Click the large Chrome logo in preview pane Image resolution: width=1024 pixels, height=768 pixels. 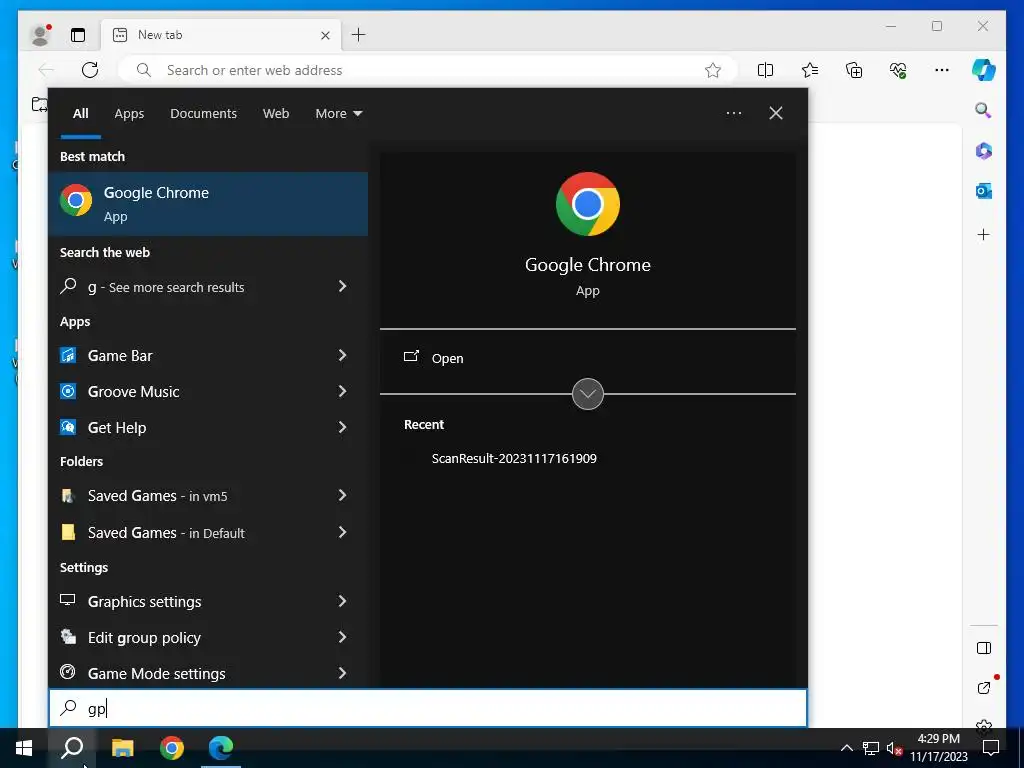588,204
